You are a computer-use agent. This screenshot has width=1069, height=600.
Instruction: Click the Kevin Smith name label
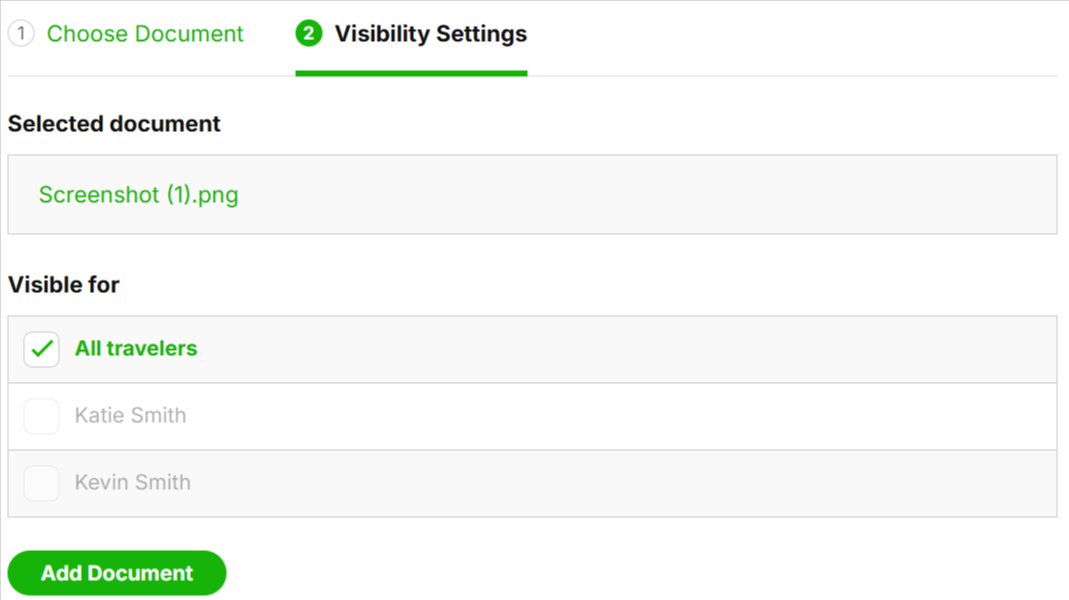coord(132,483)
